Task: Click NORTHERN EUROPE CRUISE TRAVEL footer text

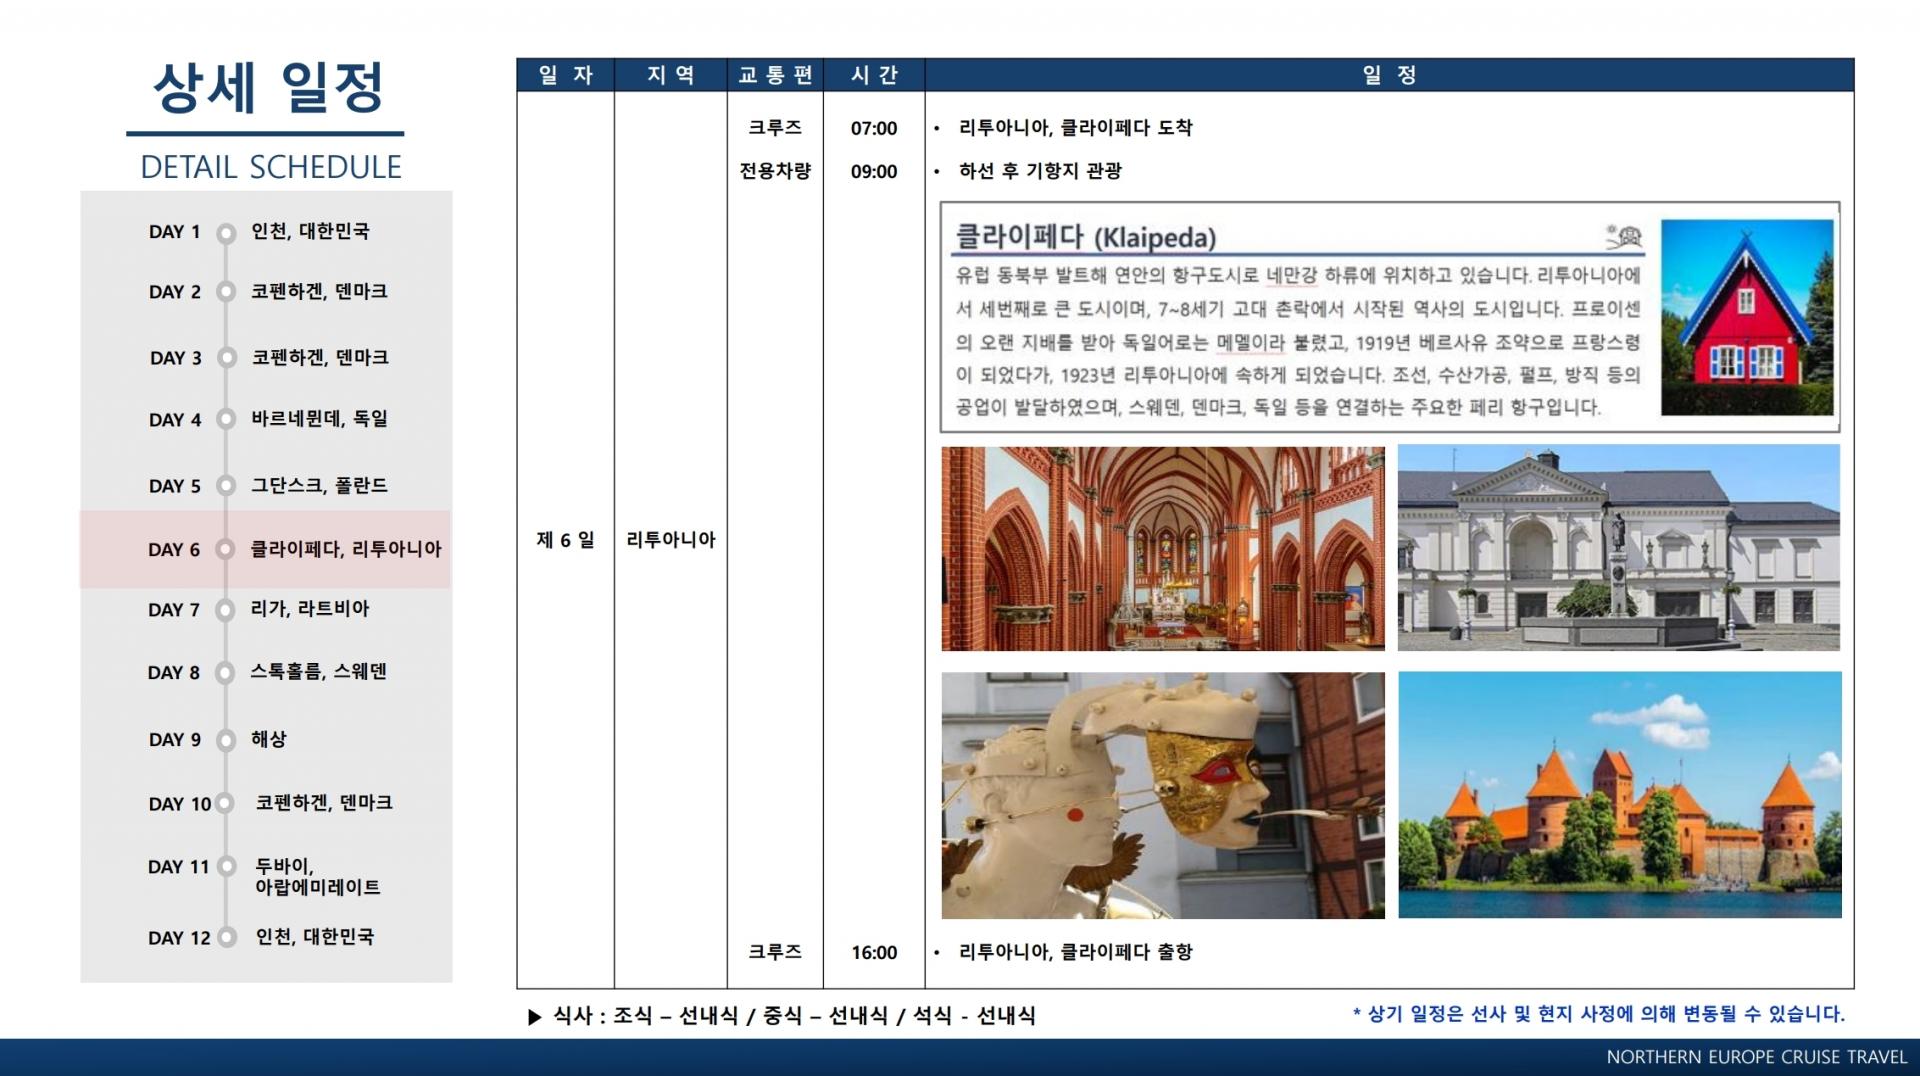Action: click(x=1757, y=1057)
